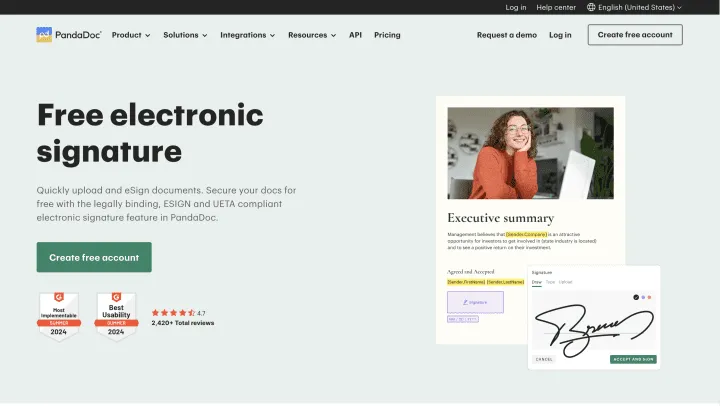Image resolution: width=720 pixels, height=406 pixels.
Task: Open the API page
Action: [355, 35]
